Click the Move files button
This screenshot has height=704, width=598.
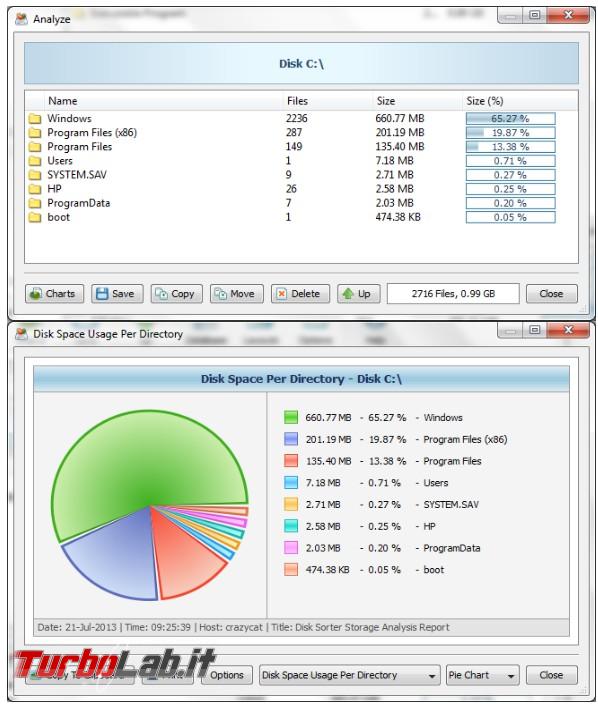tap(237, 294)
